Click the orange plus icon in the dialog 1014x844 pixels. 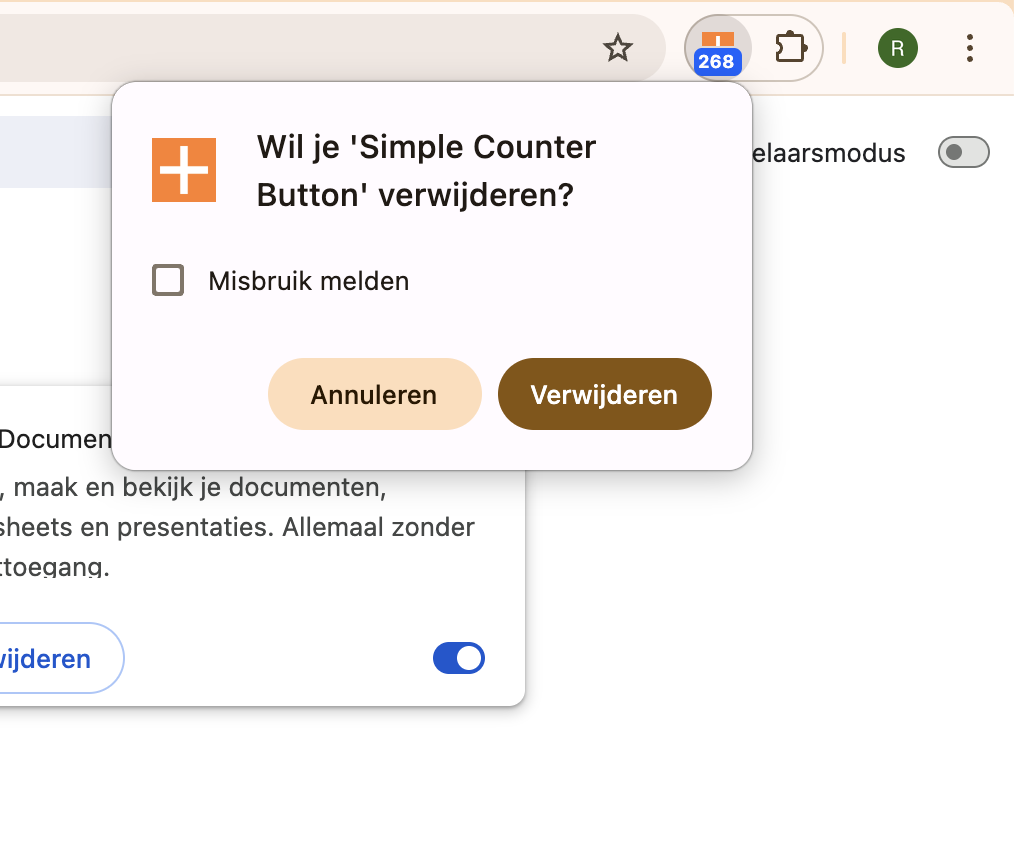183,170
